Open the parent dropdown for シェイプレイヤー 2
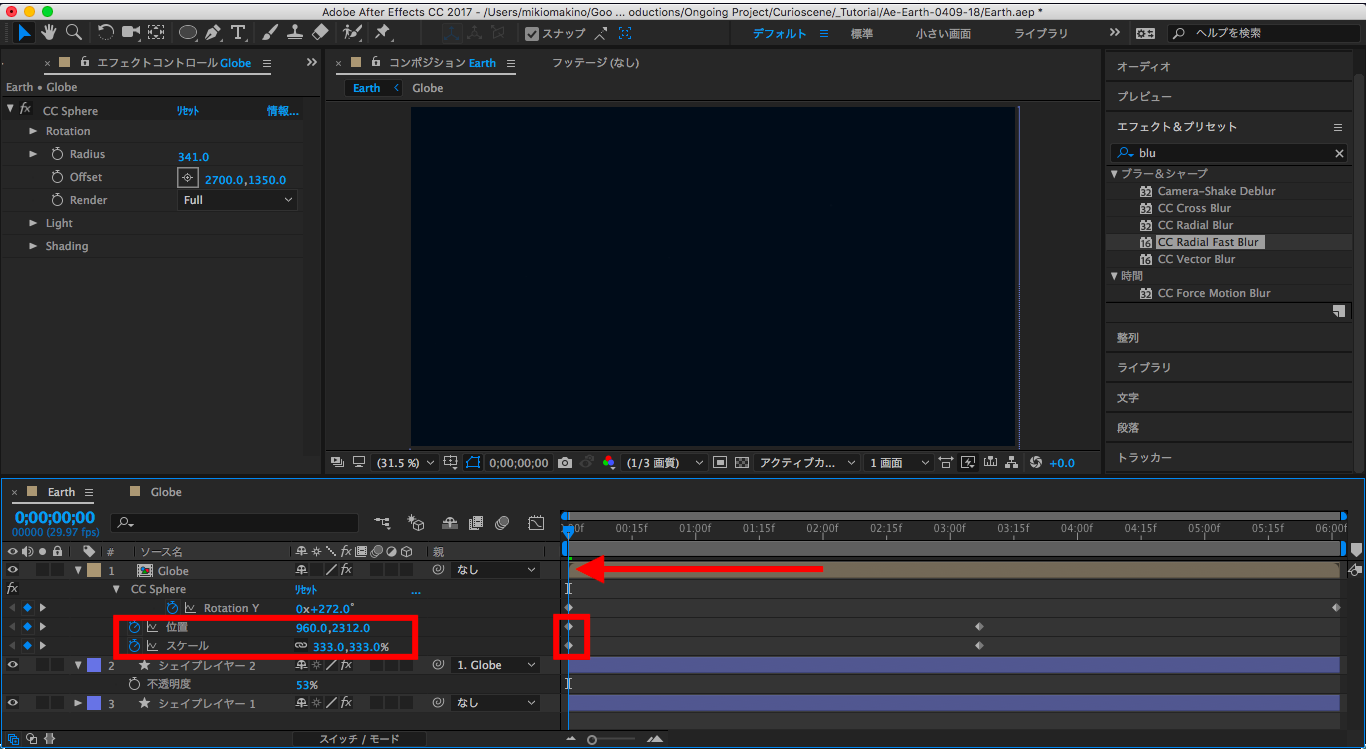Screen dimensions: 1366x749 tap(496, 665)
